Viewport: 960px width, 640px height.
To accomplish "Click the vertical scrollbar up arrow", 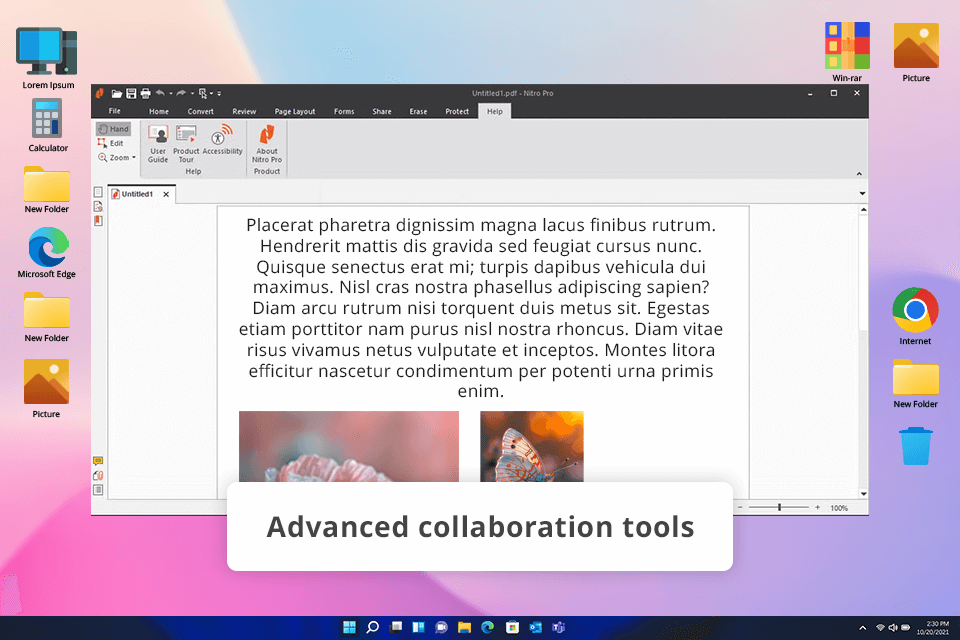I will tap(863, 209).
